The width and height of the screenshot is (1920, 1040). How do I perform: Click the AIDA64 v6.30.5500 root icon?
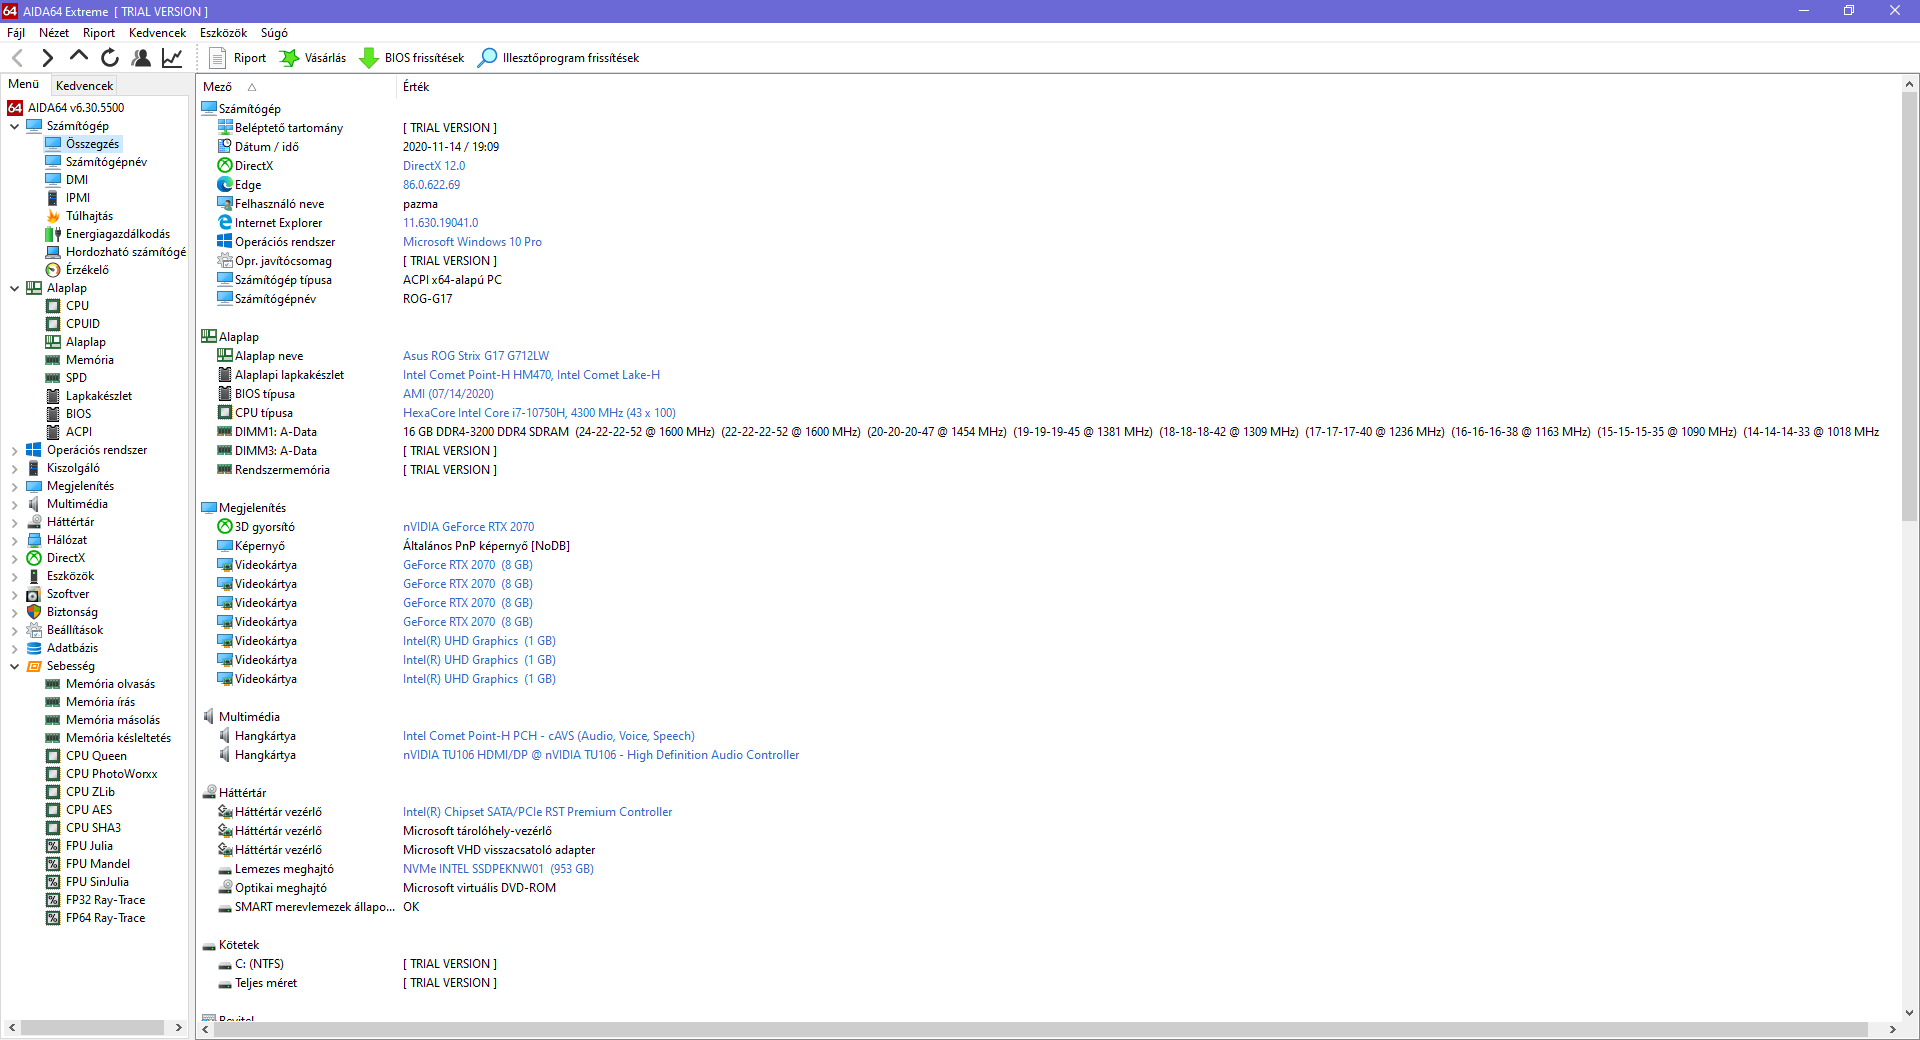pos(15,108)
